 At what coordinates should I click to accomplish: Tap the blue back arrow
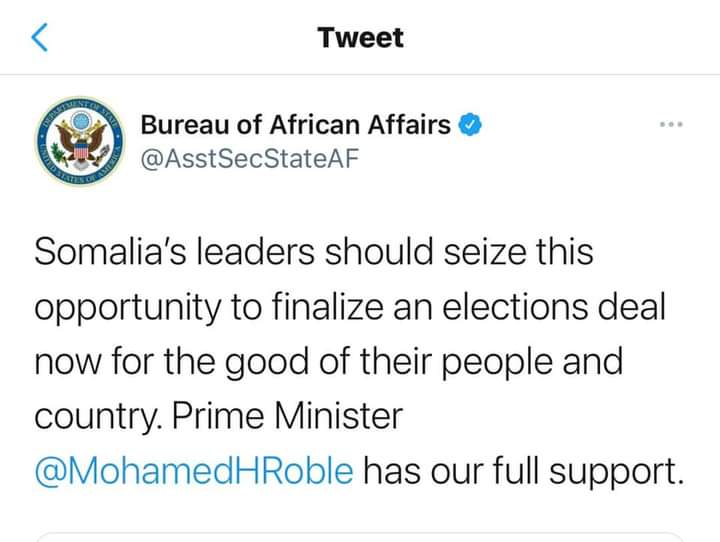coord(39,37)
